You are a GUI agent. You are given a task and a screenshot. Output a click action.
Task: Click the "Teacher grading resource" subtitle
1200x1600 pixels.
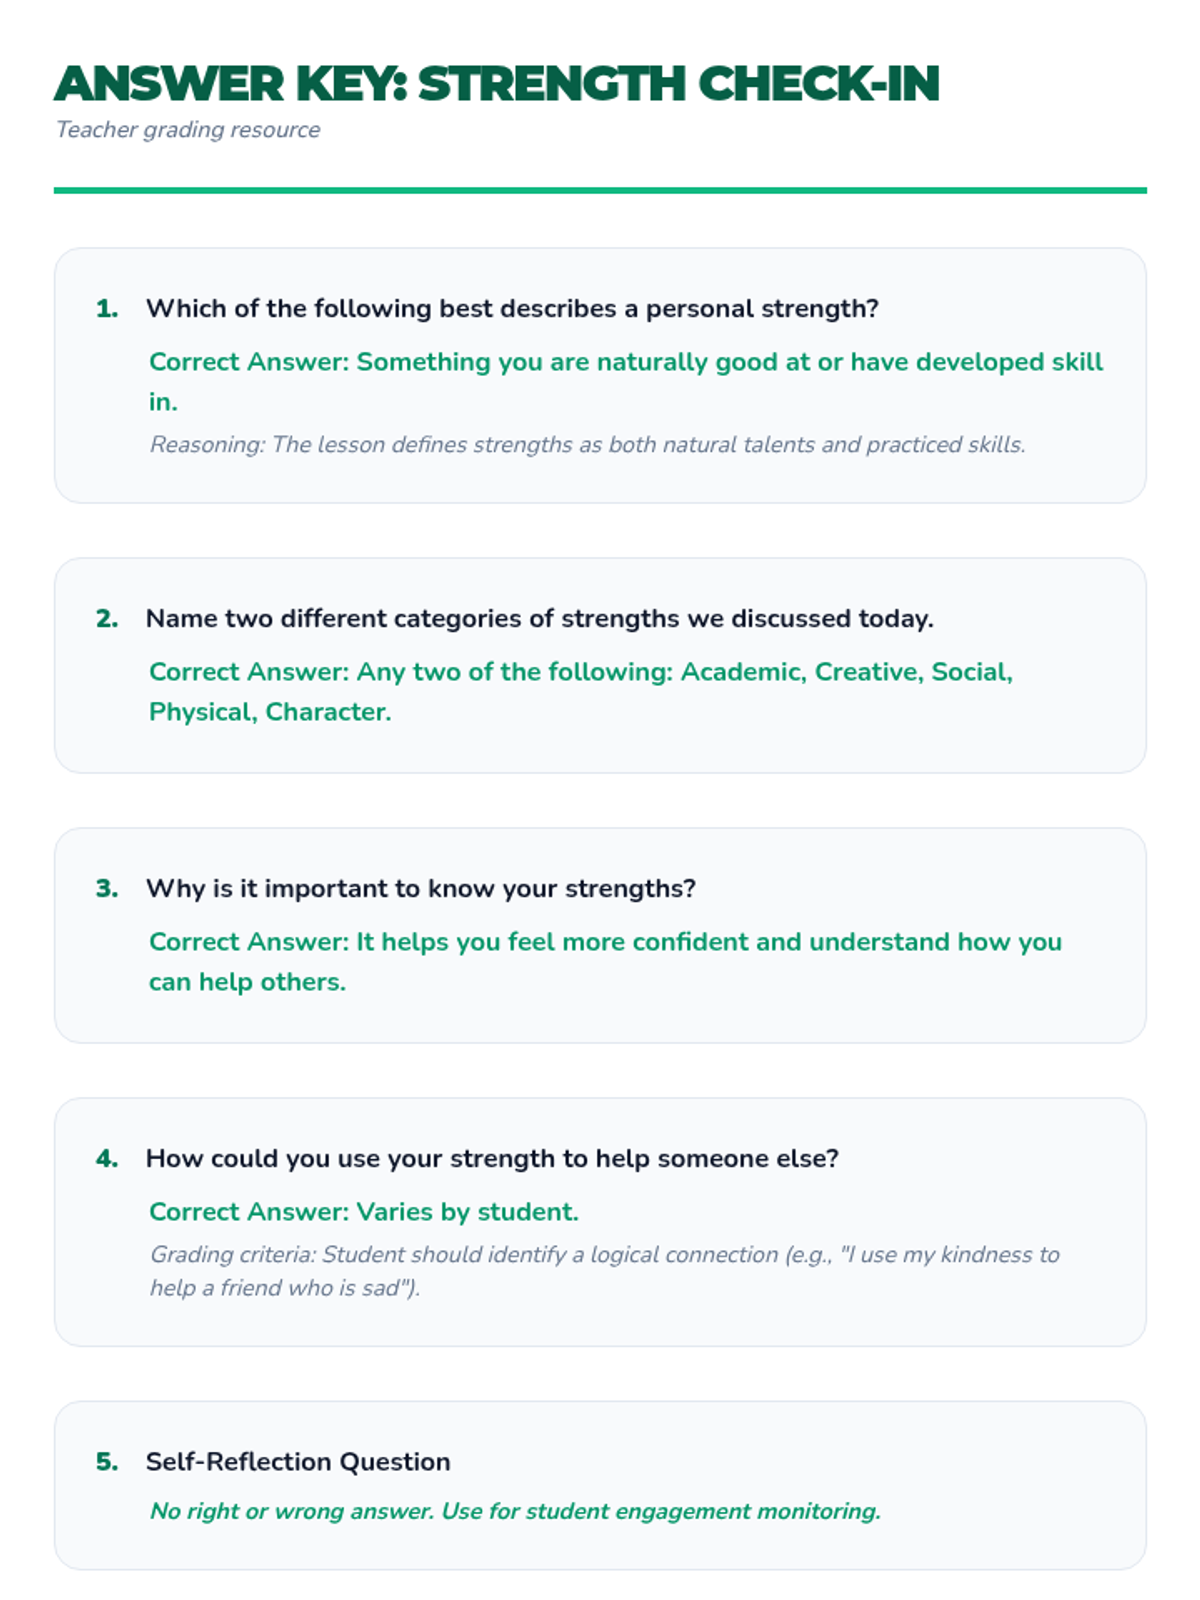(x=188, y=130)
